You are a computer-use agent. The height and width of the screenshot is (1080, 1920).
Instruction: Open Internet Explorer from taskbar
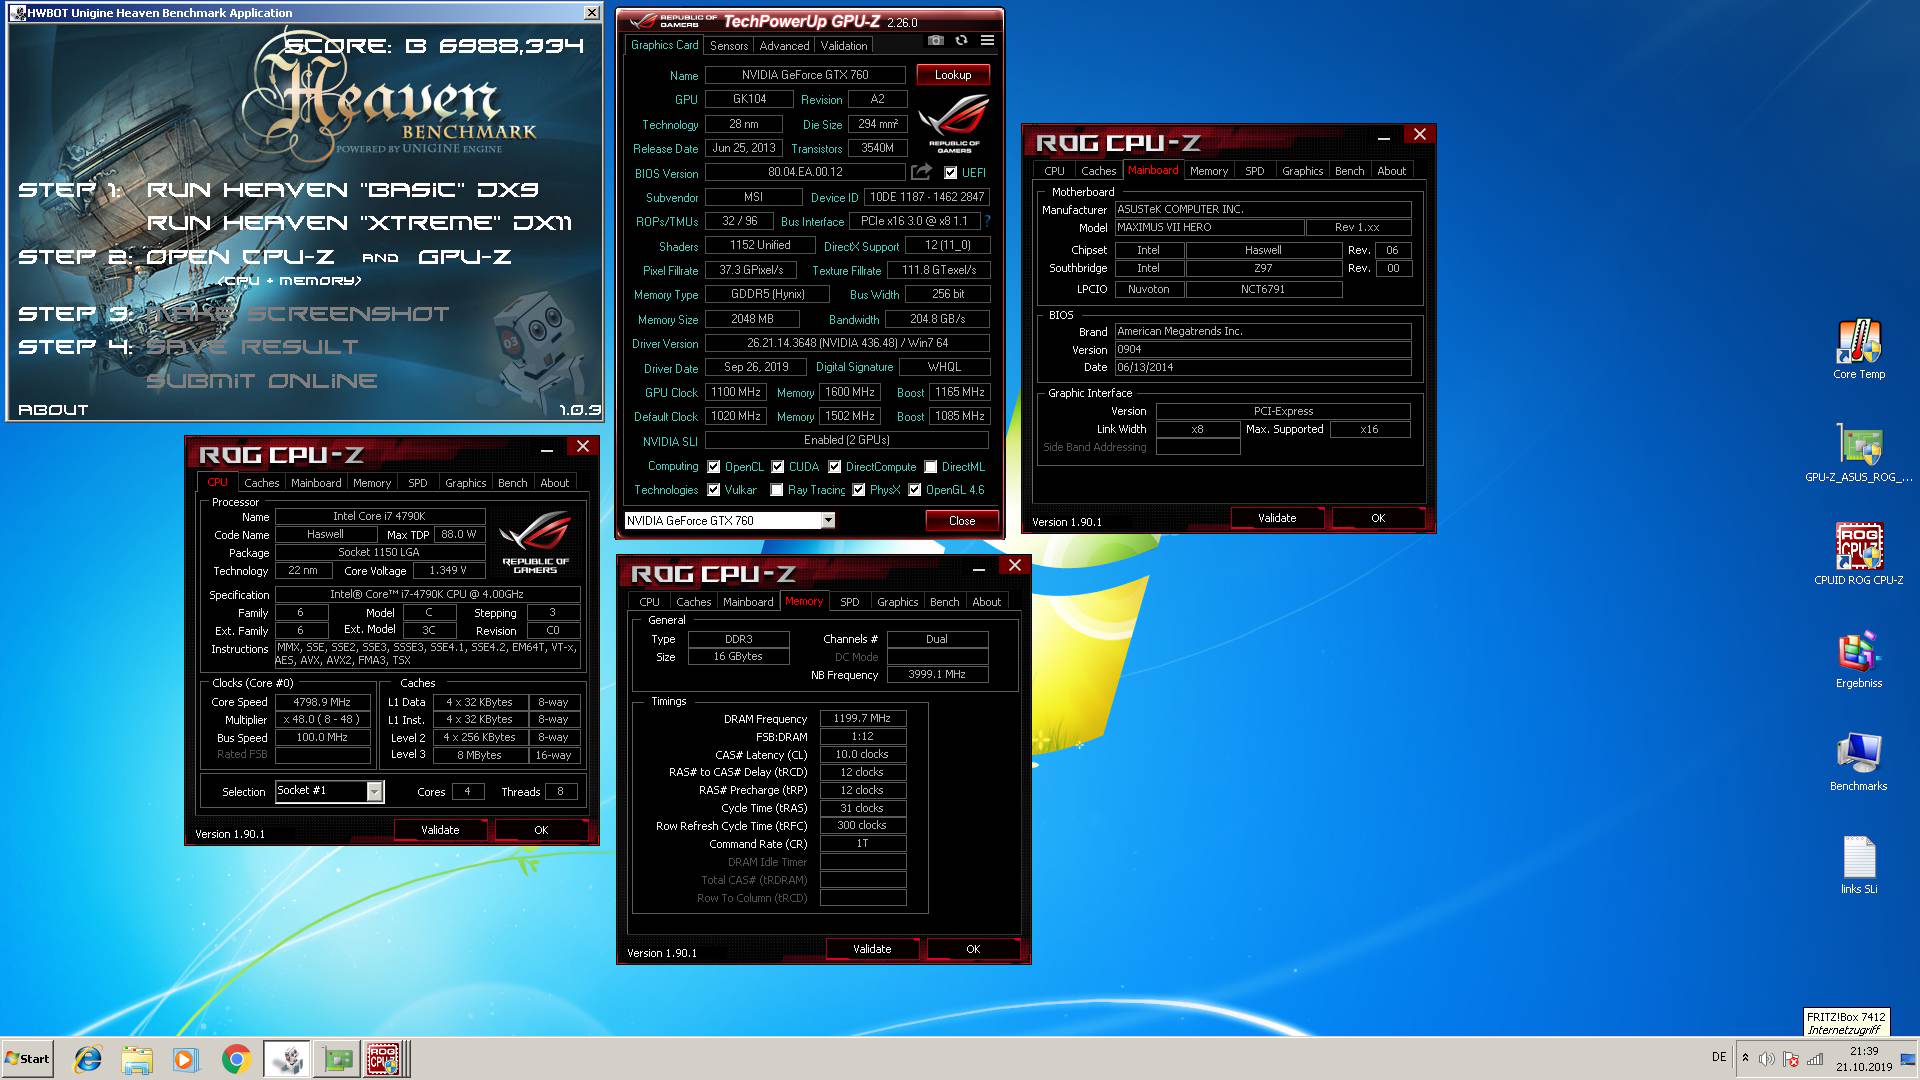click(88, 1059)
